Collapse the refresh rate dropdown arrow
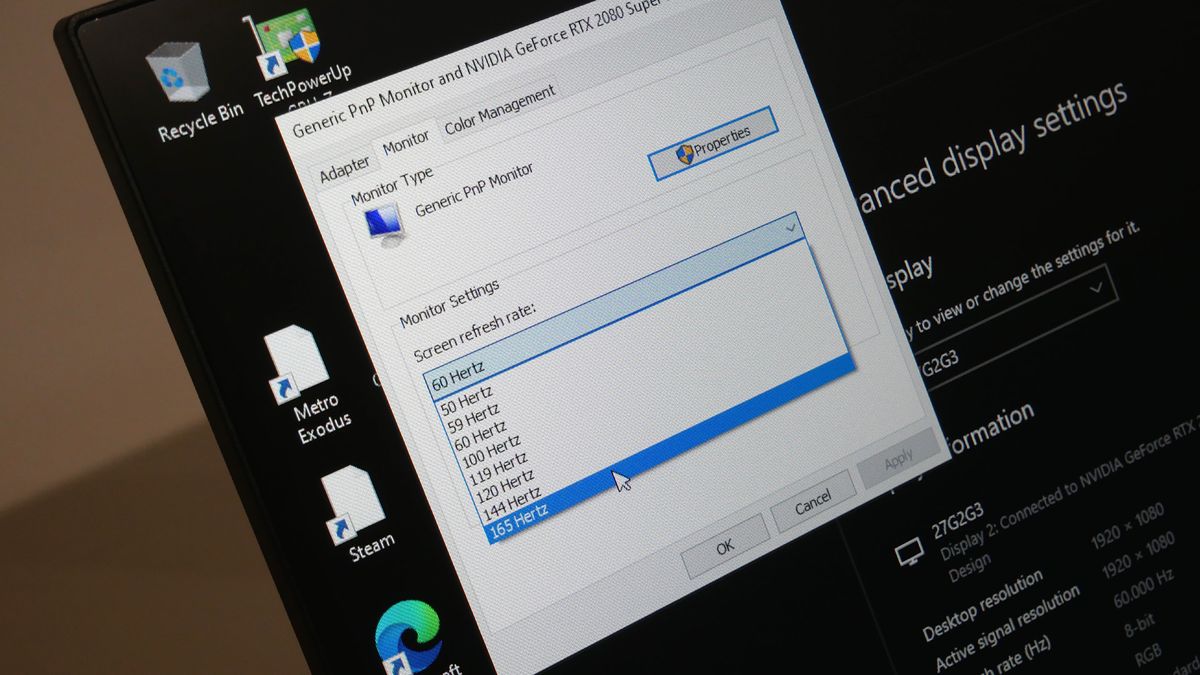This screenshot has height=675, width=1200. [791, 229]
